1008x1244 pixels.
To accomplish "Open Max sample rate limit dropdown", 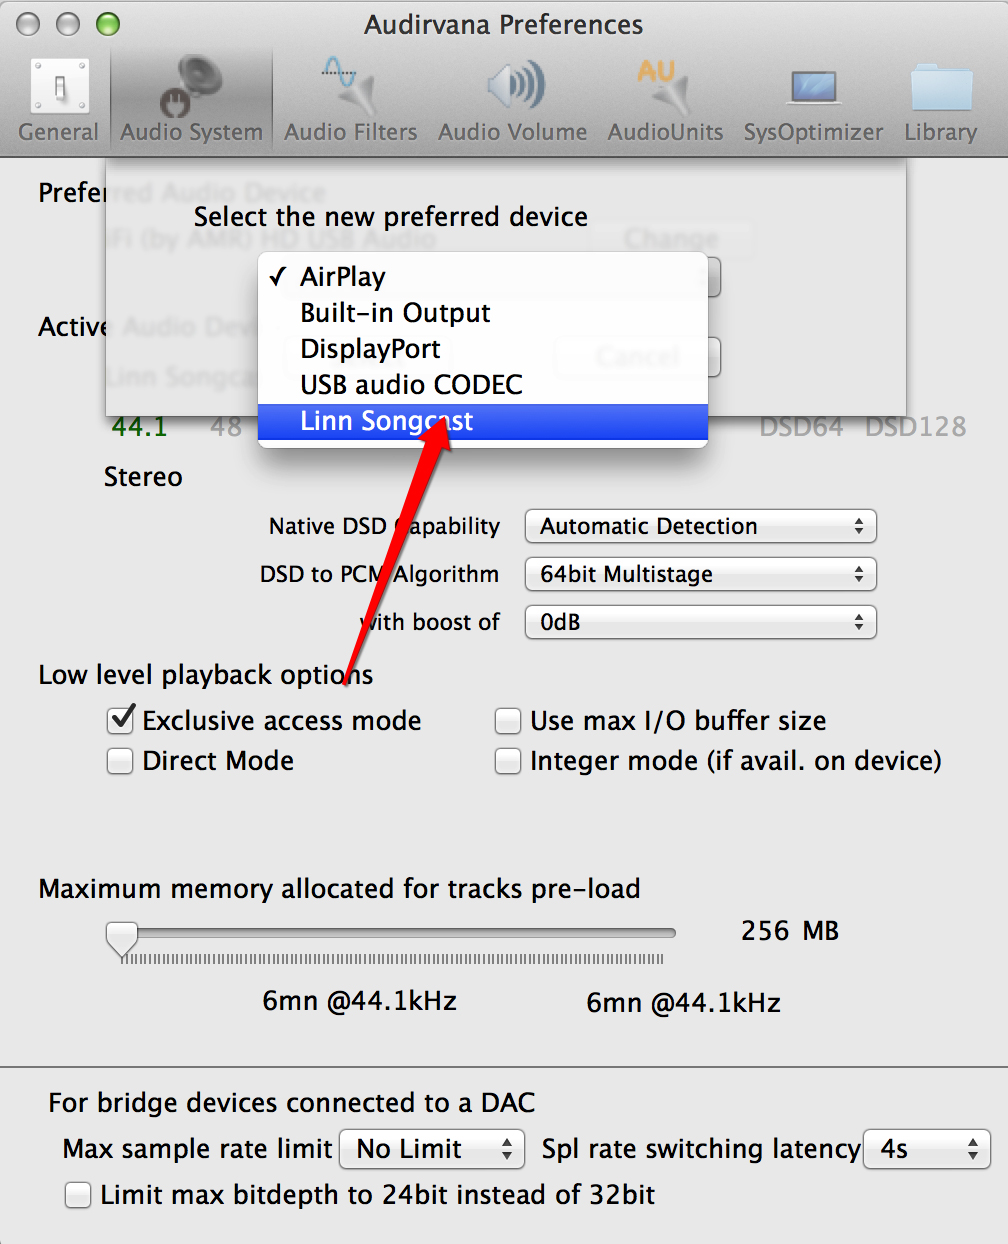I will pos(432,1149).
